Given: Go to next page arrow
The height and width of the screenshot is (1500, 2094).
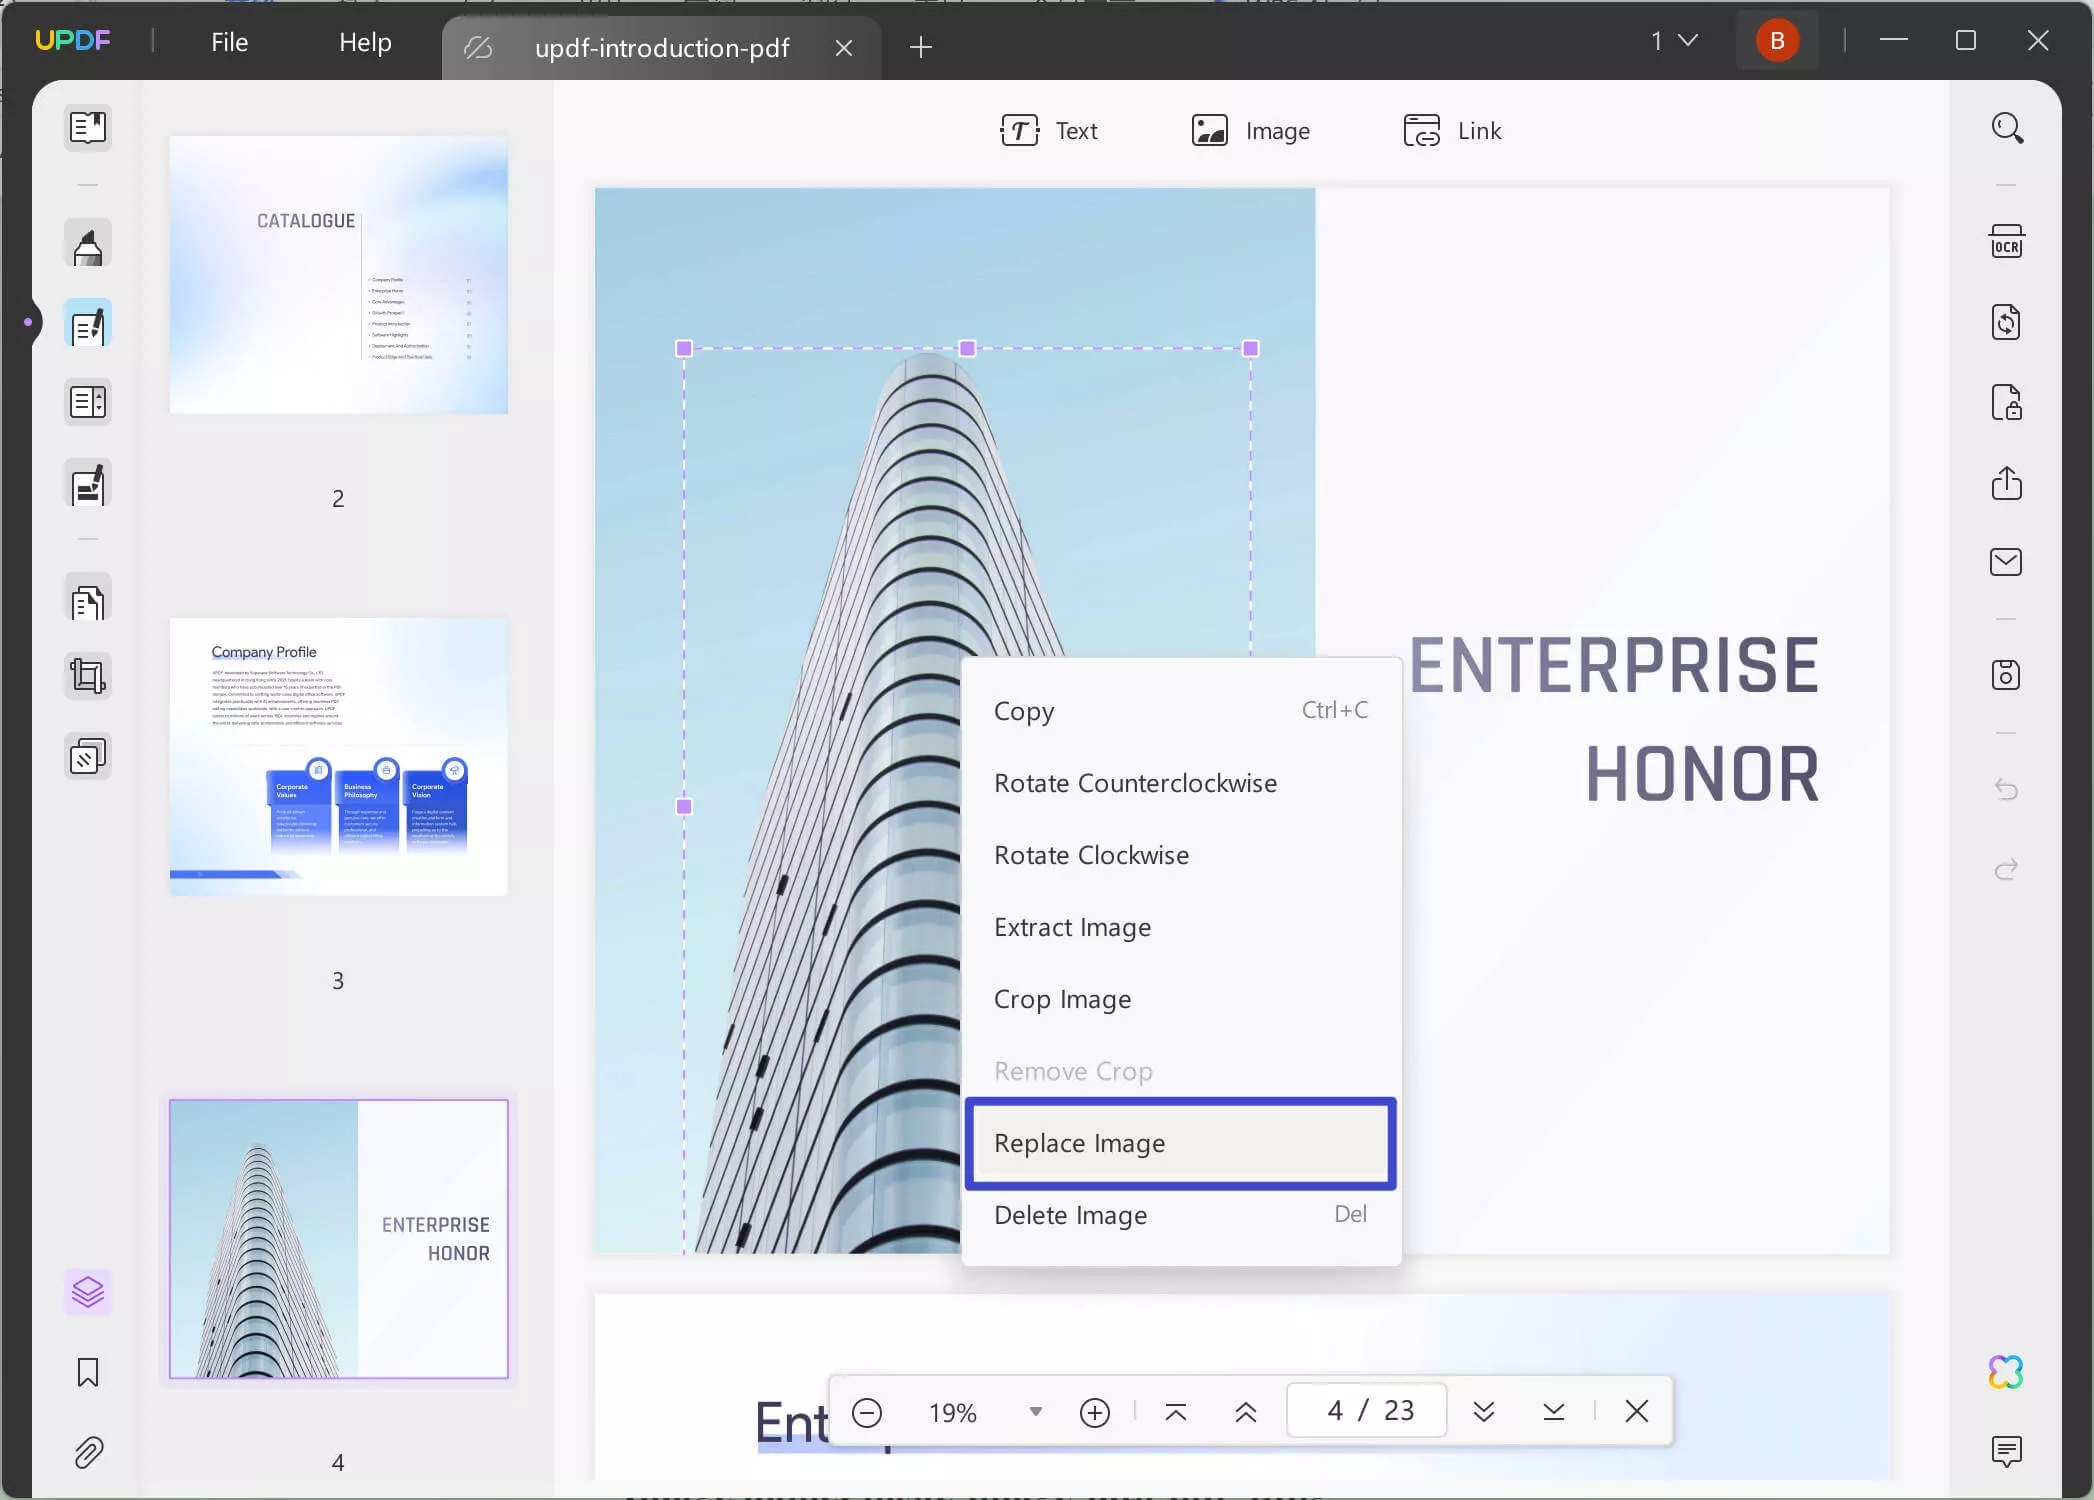Looking at the screenshot, I should click(x=1484, y=1412).
